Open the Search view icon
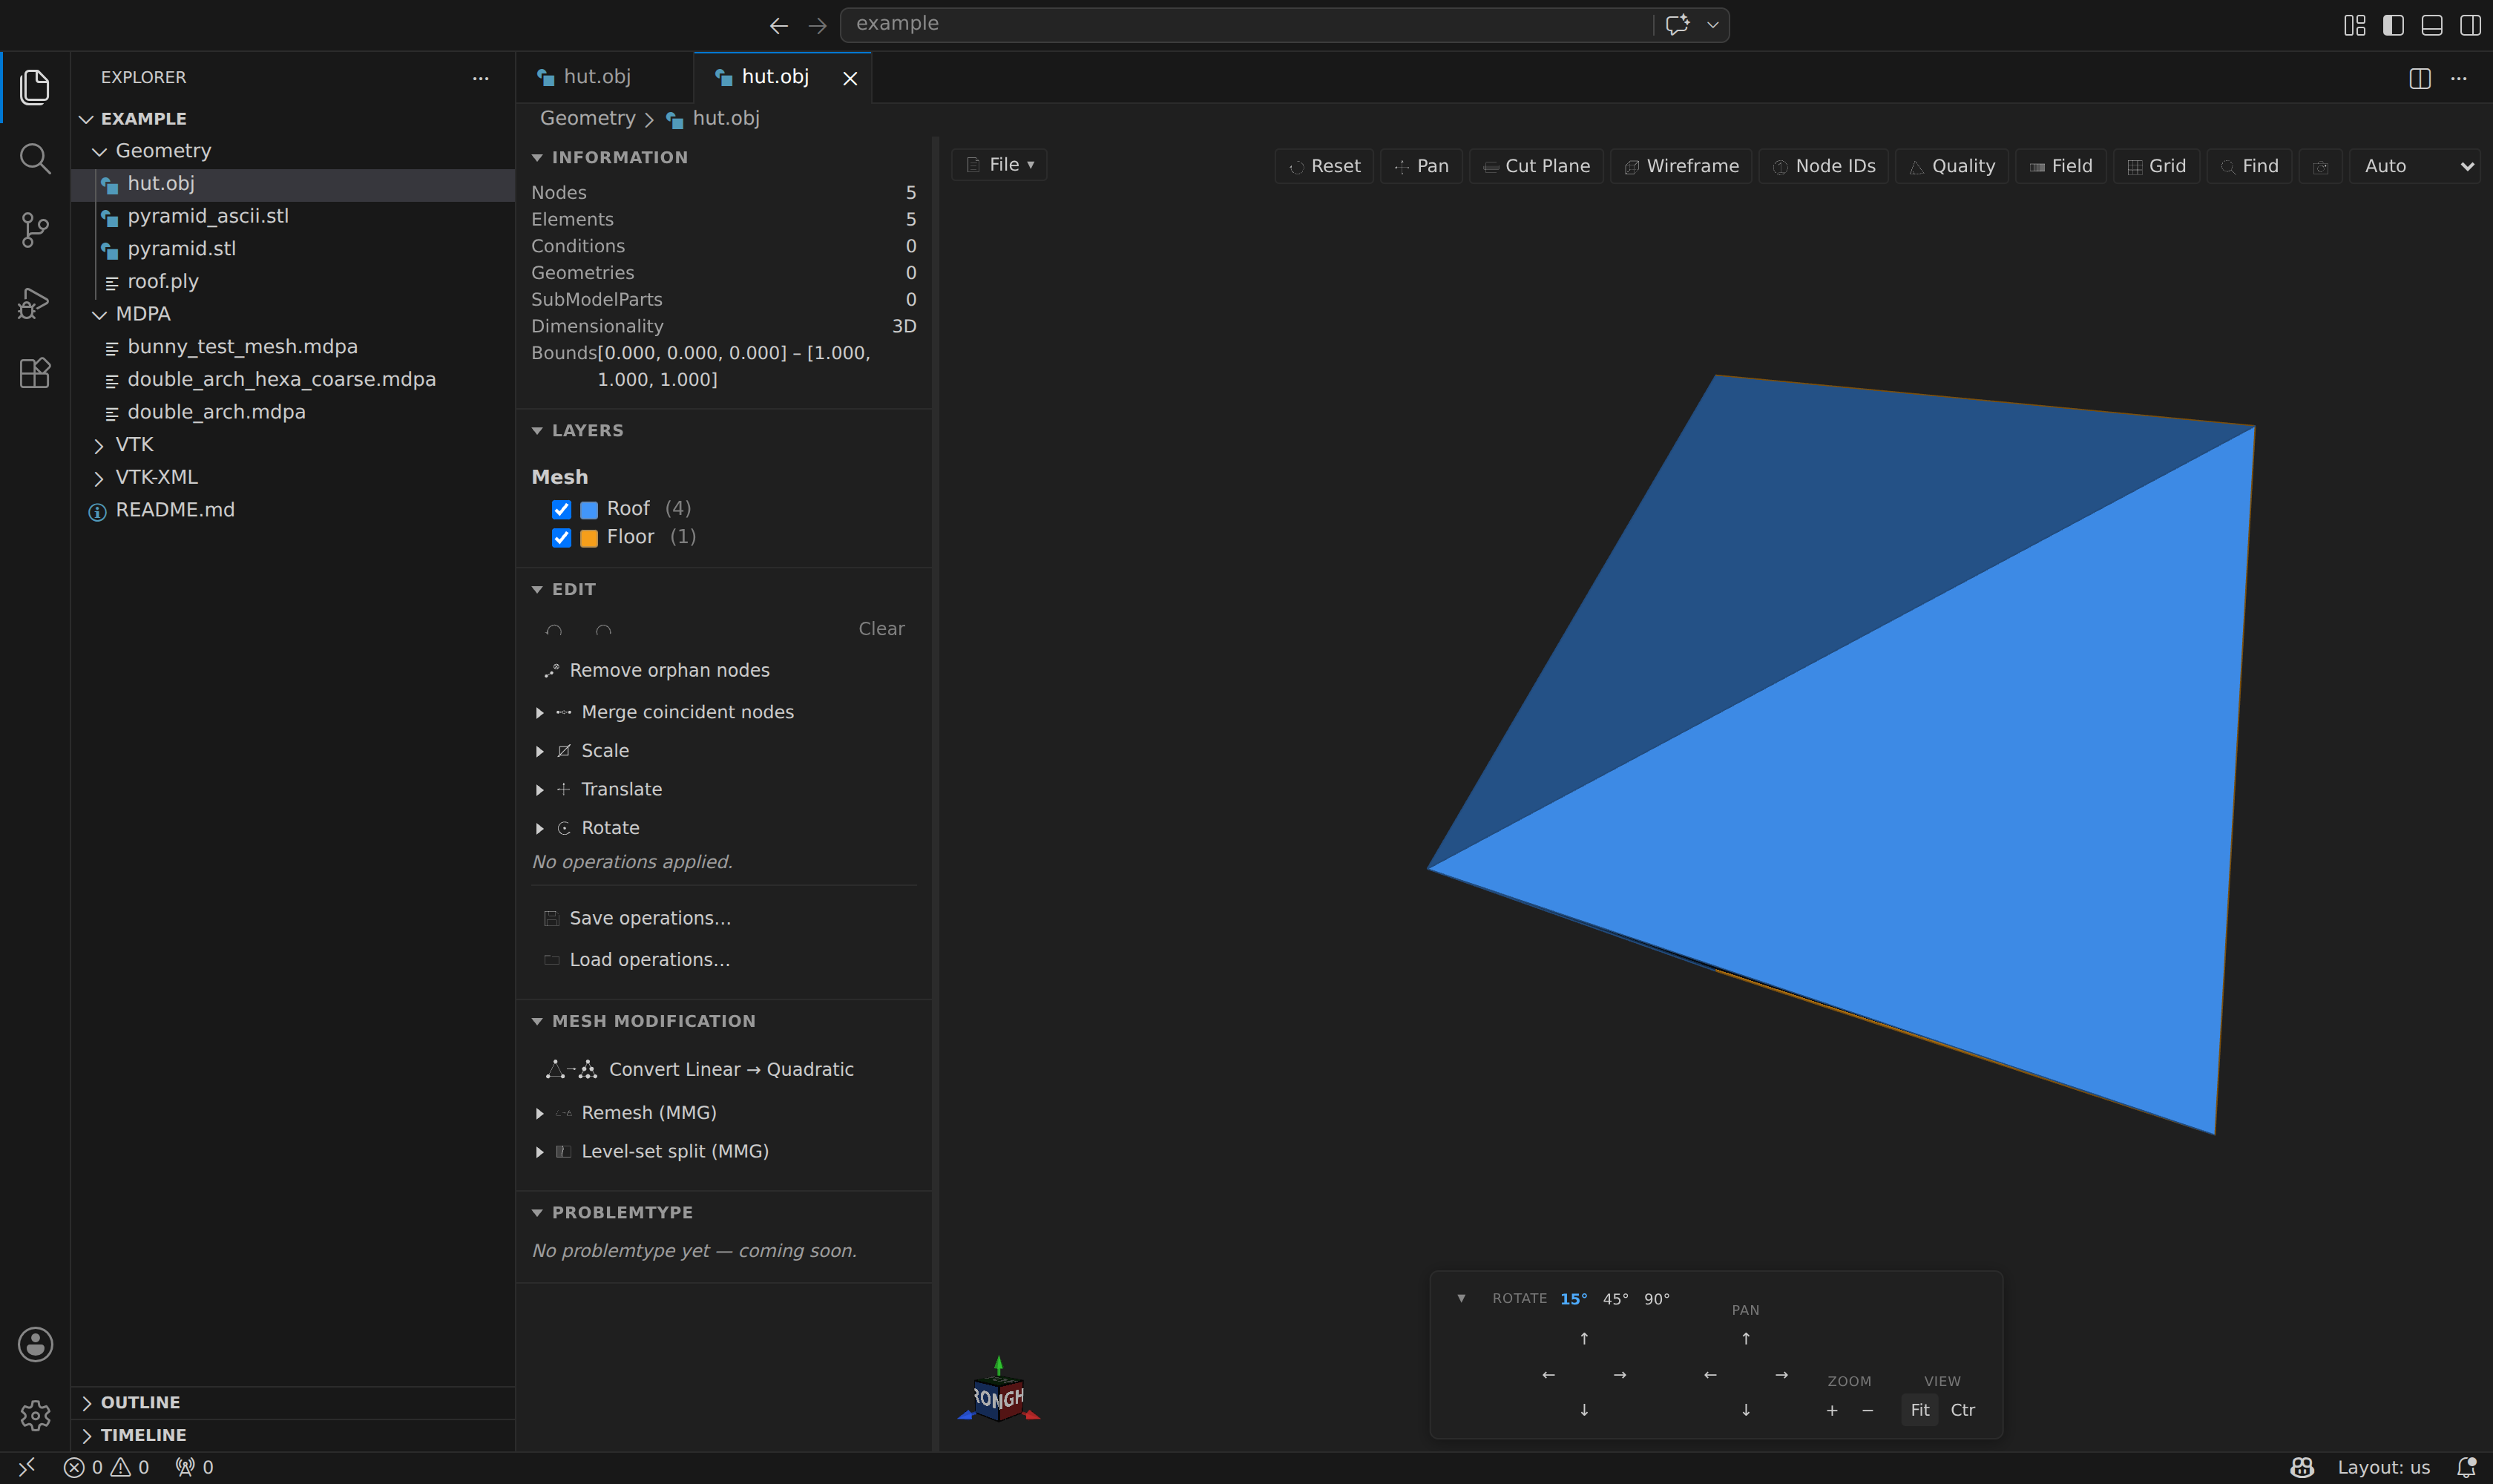 click(35, 158)
